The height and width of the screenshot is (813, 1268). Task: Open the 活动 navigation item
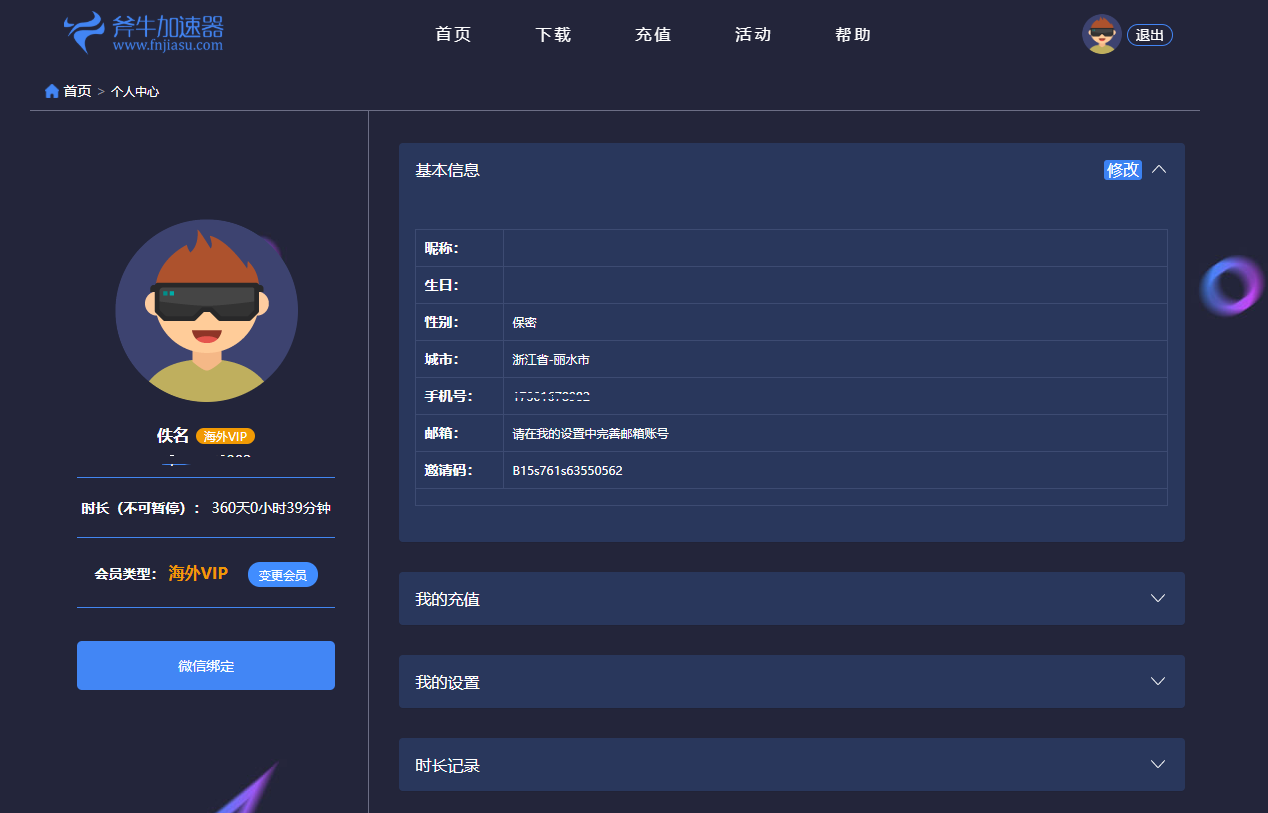tap(753, 35)
